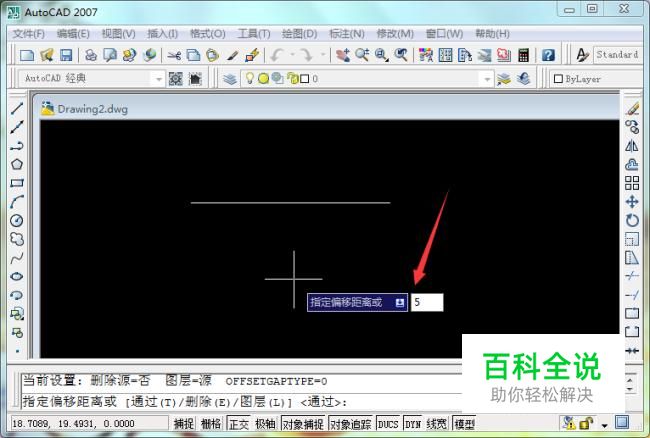Click the Cut scissors icon
Viewport: 650px width, 438px height.
tap(174, 55)
